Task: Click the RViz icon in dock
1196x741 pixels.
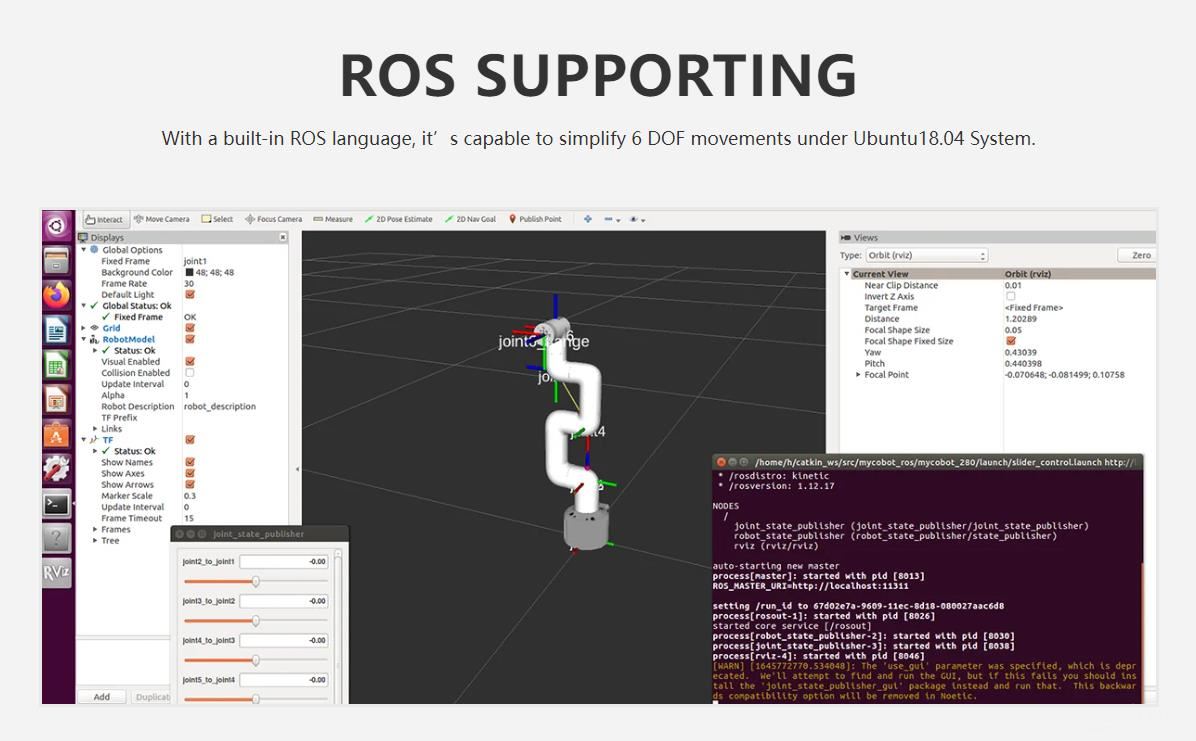Action: [x=56, y=572]
